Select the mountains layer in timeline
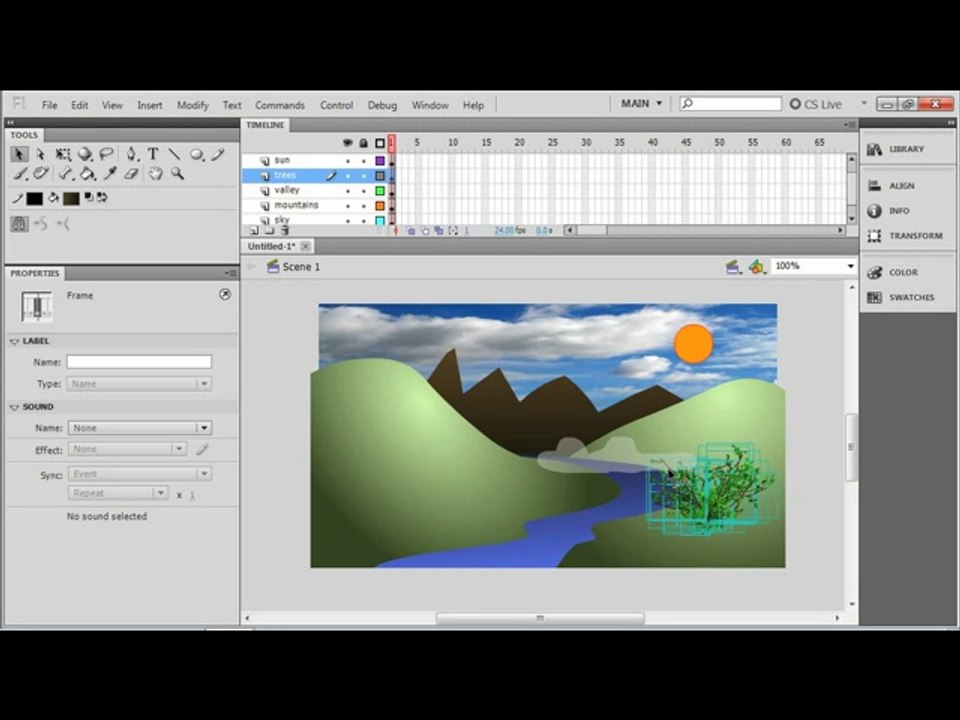 [296, 206]
